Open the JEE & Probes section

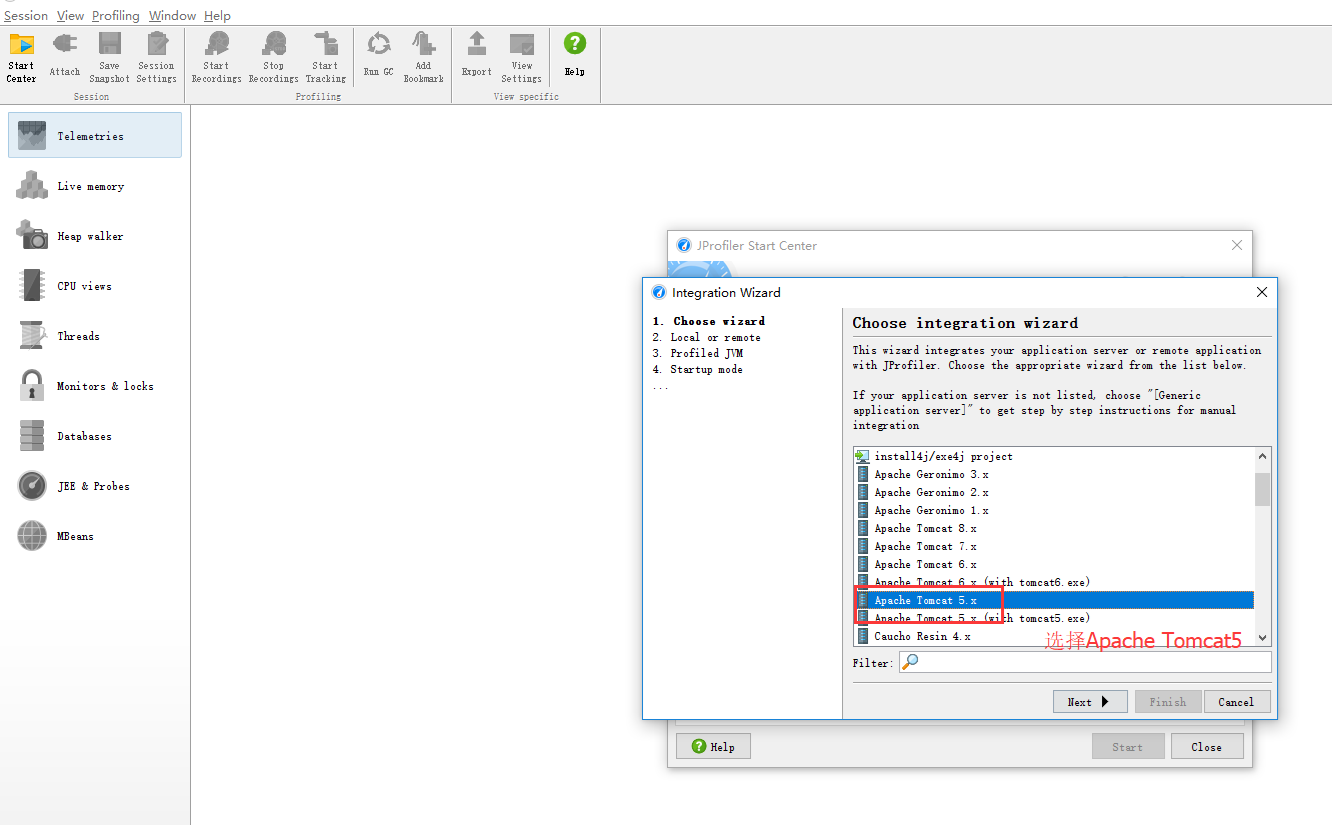[95, 486]
